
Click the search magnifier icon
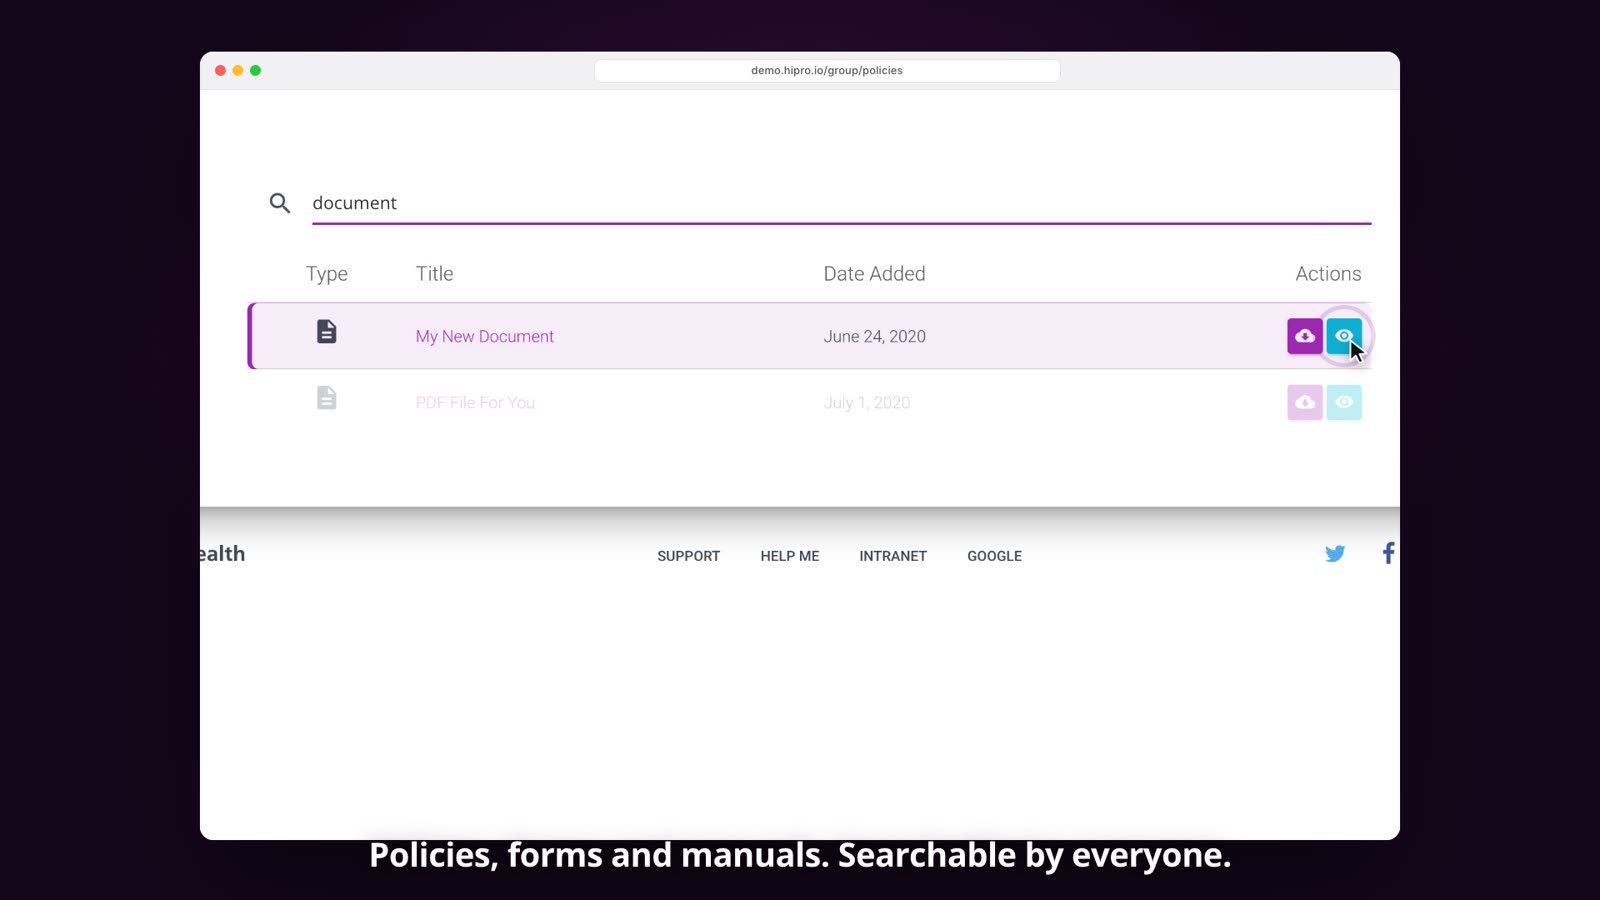(x=280, y=203)
